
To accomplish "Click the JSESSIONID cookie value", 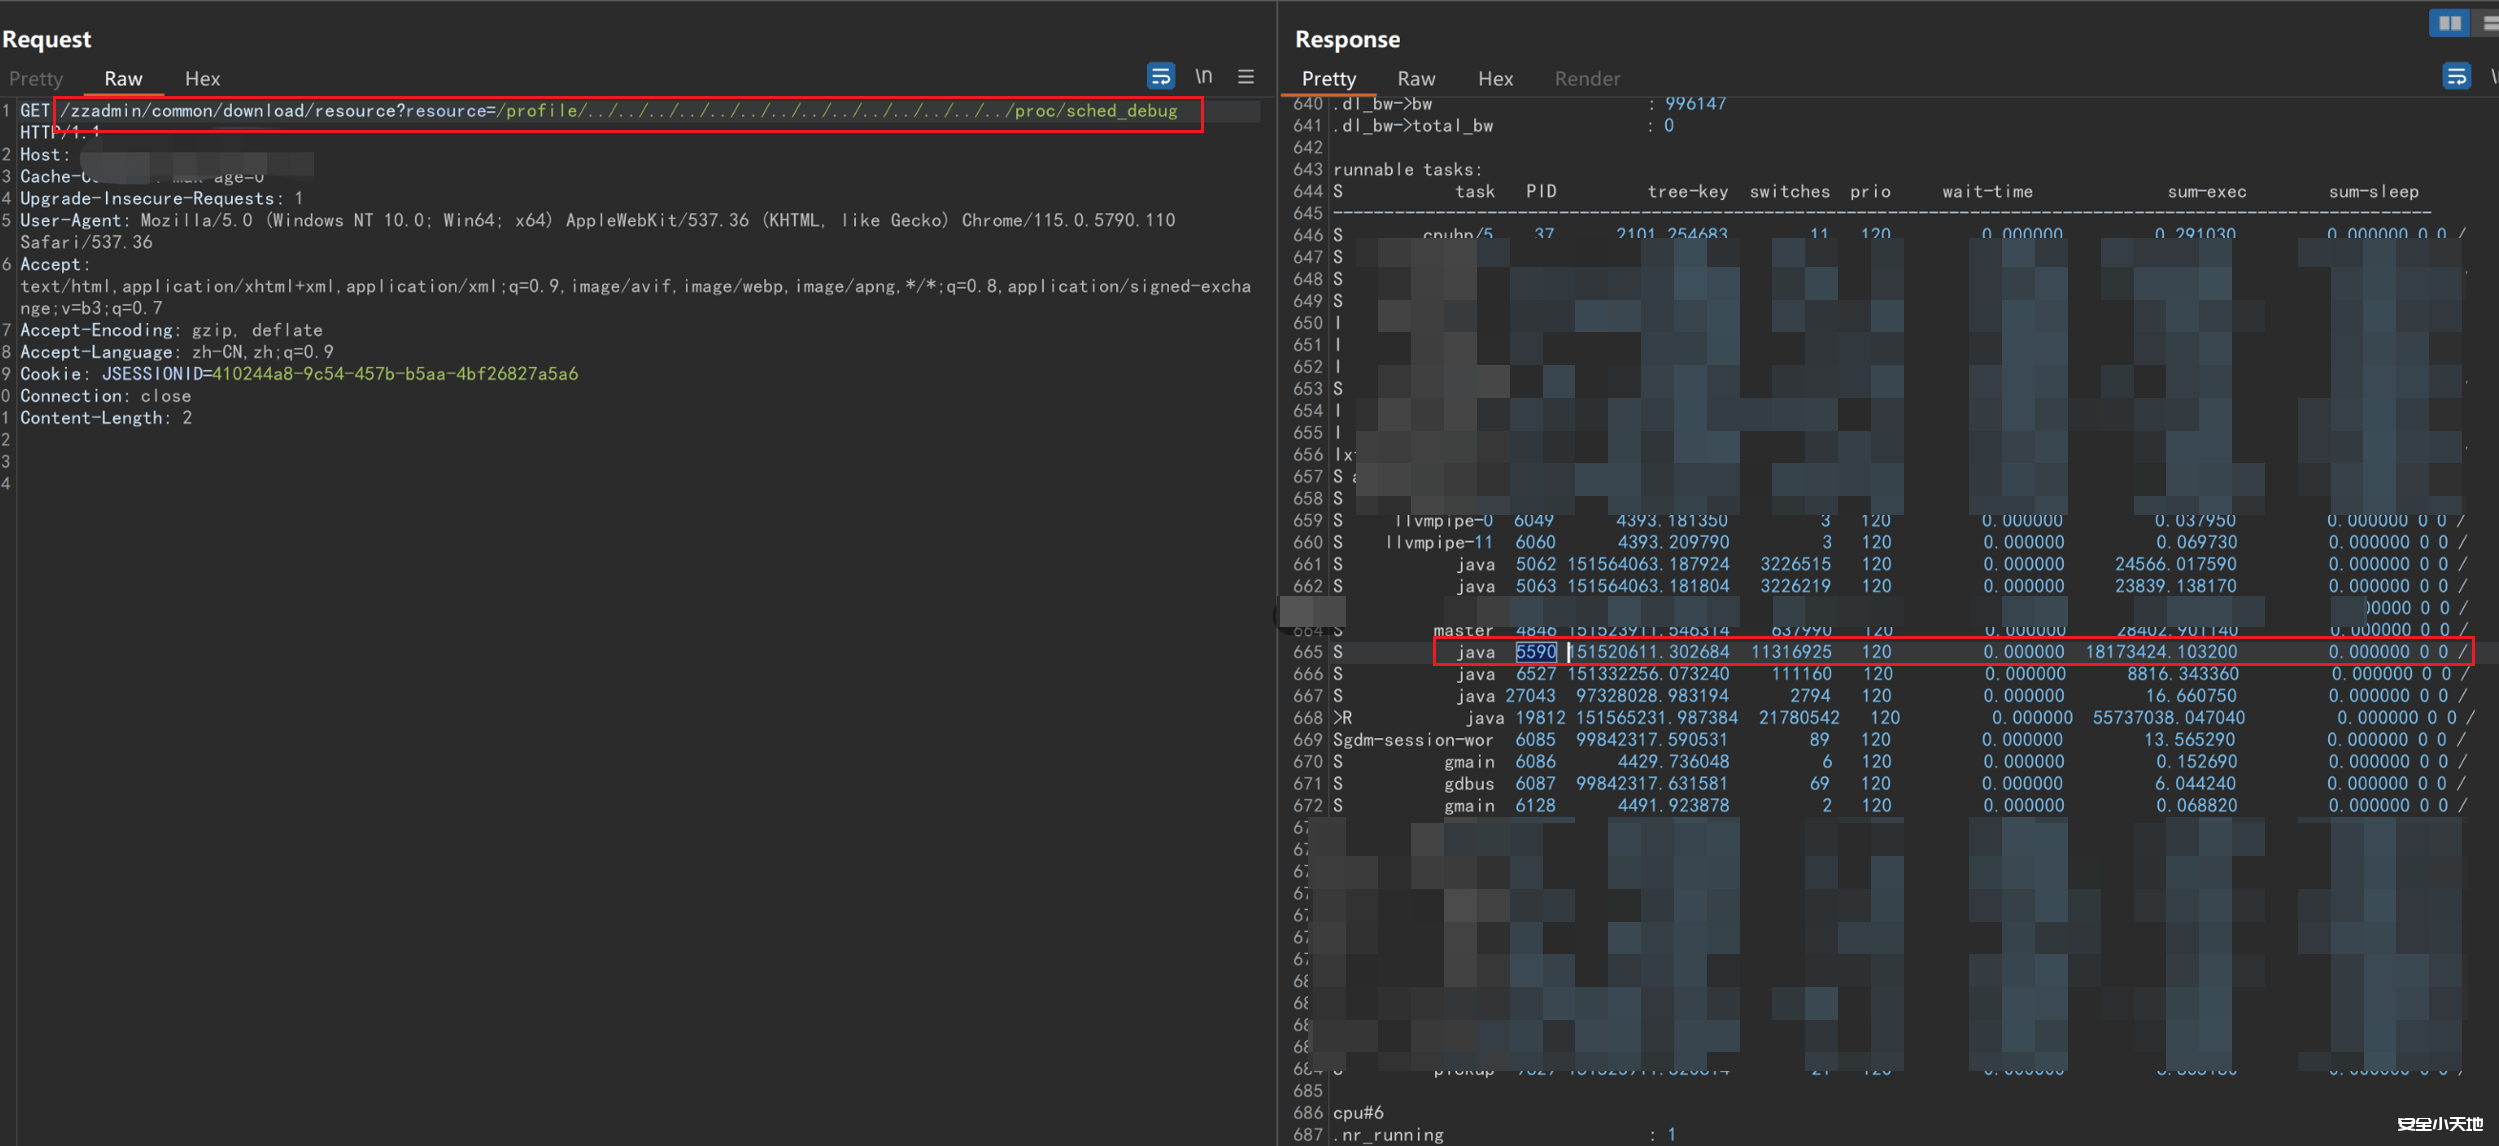I will (x=394, y=374).
